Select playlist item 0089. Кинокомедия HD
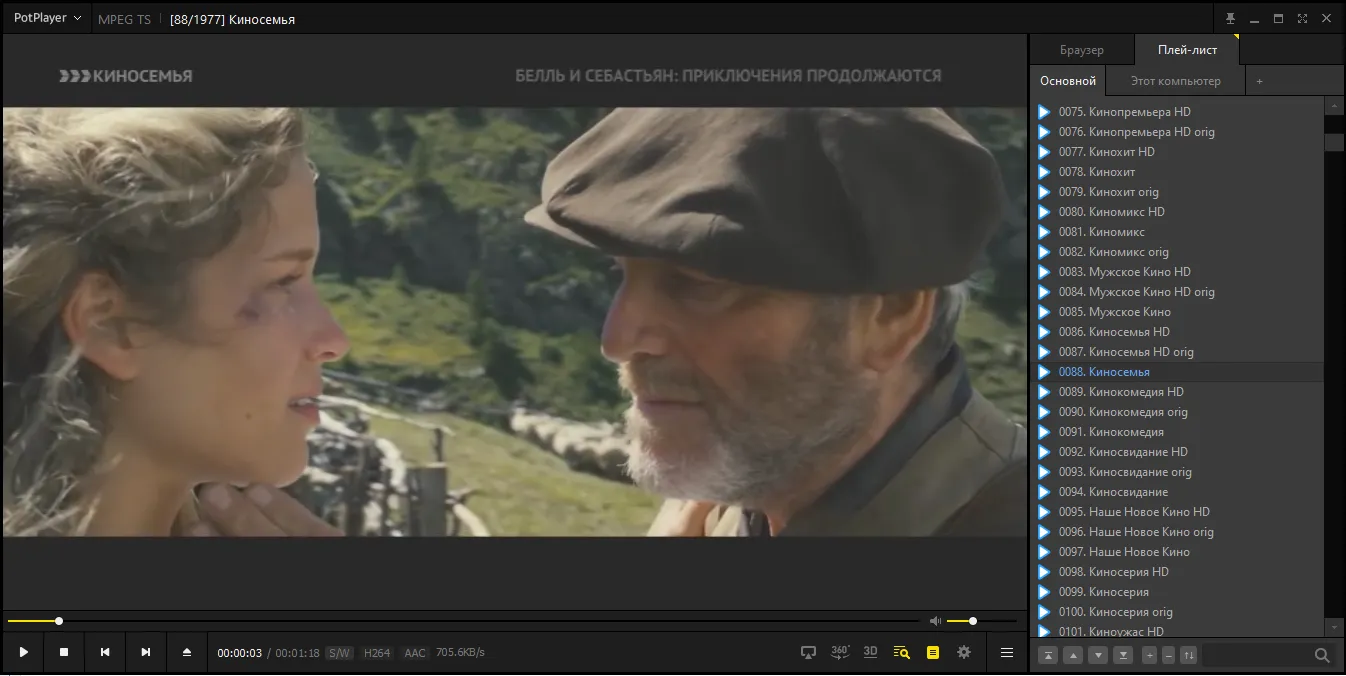Screen dimensions: 1346x676 (1177, 392)
